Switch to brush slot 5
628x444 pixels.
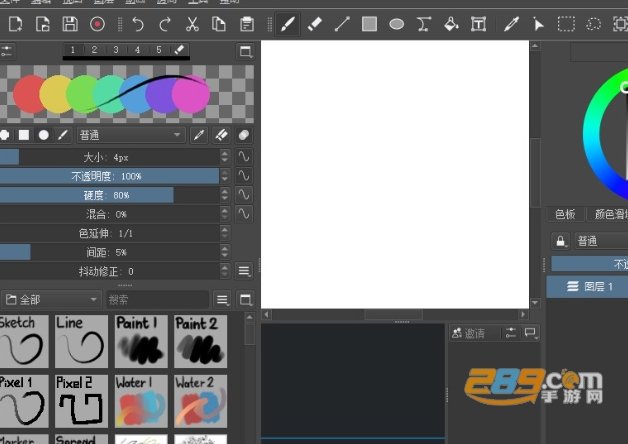click(159, 50)
